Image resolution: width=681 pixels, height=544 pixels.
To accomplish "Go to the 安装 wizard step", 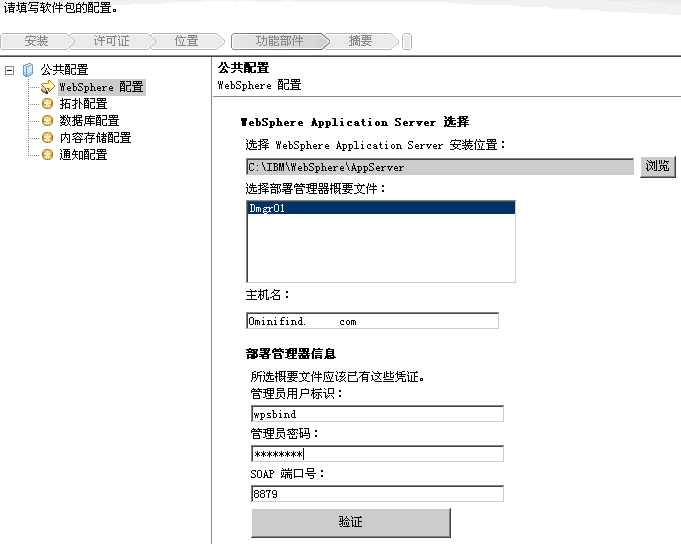I will tap(36, 41).
